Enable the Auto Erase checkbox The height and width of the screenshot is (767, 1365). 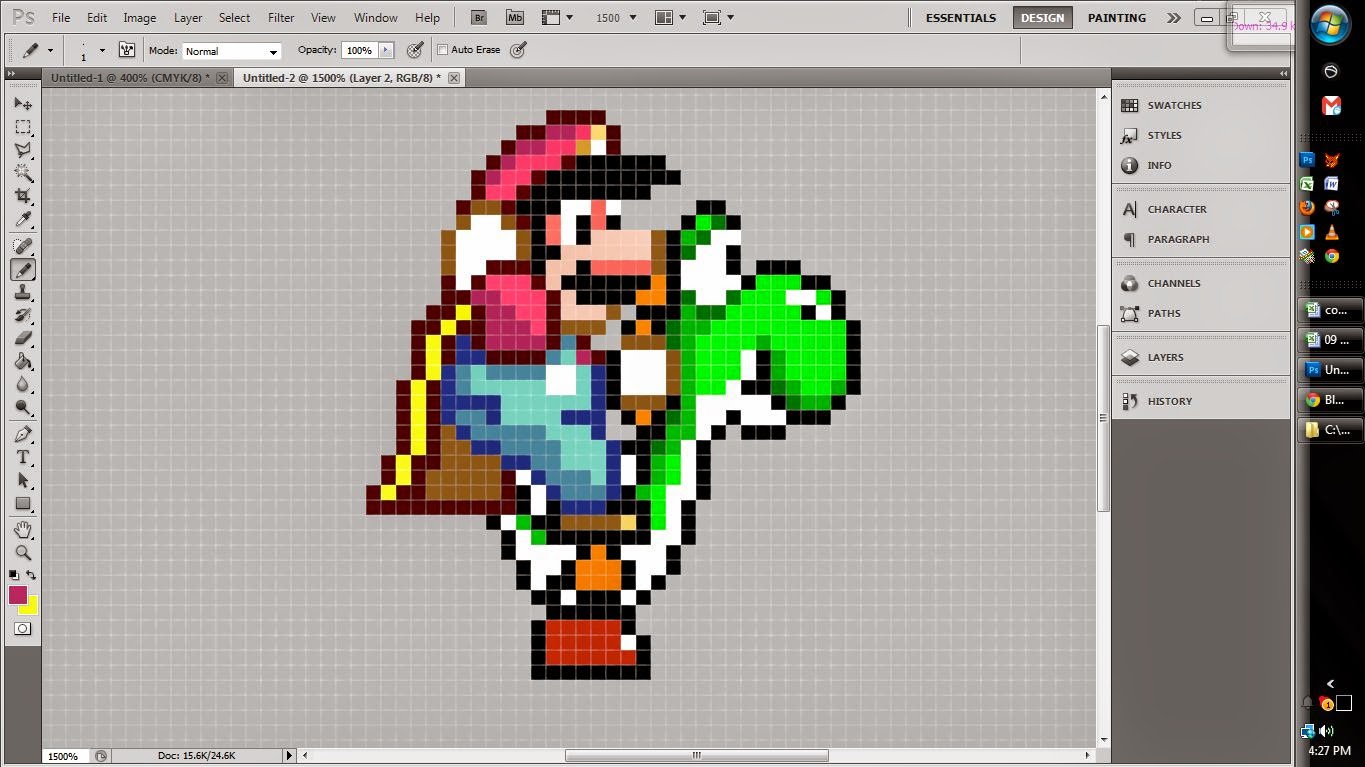pos(442,49)
